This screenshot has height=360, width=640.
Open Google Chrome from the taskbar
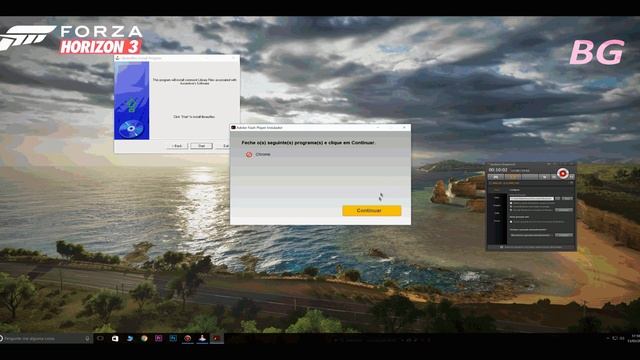[x=144, y=338]
